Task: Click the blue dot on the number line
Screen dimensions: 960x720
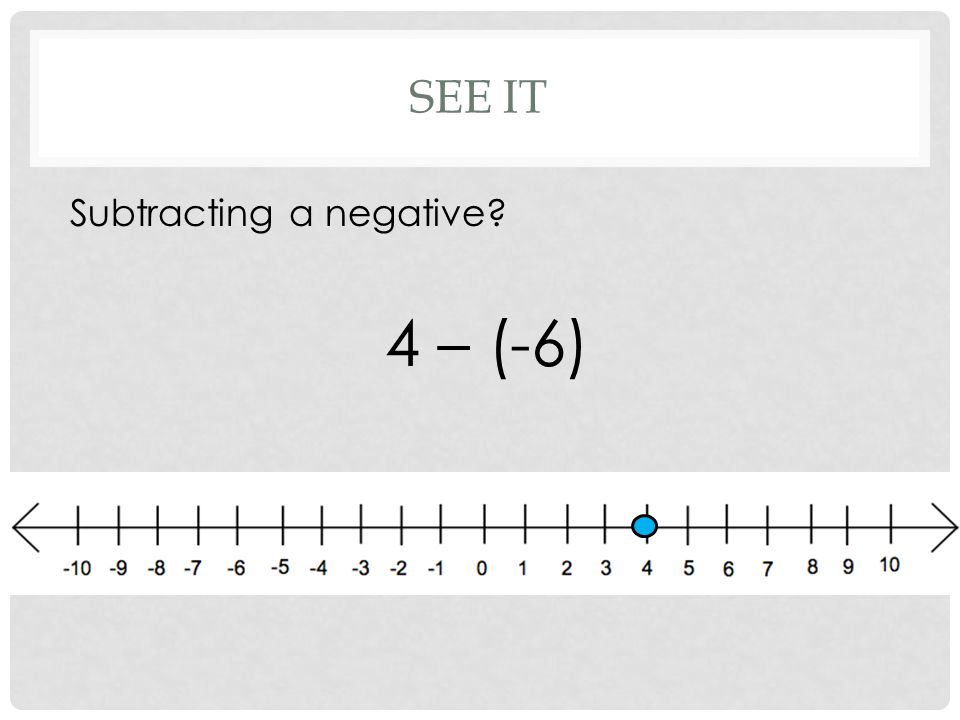Action: 644,526
